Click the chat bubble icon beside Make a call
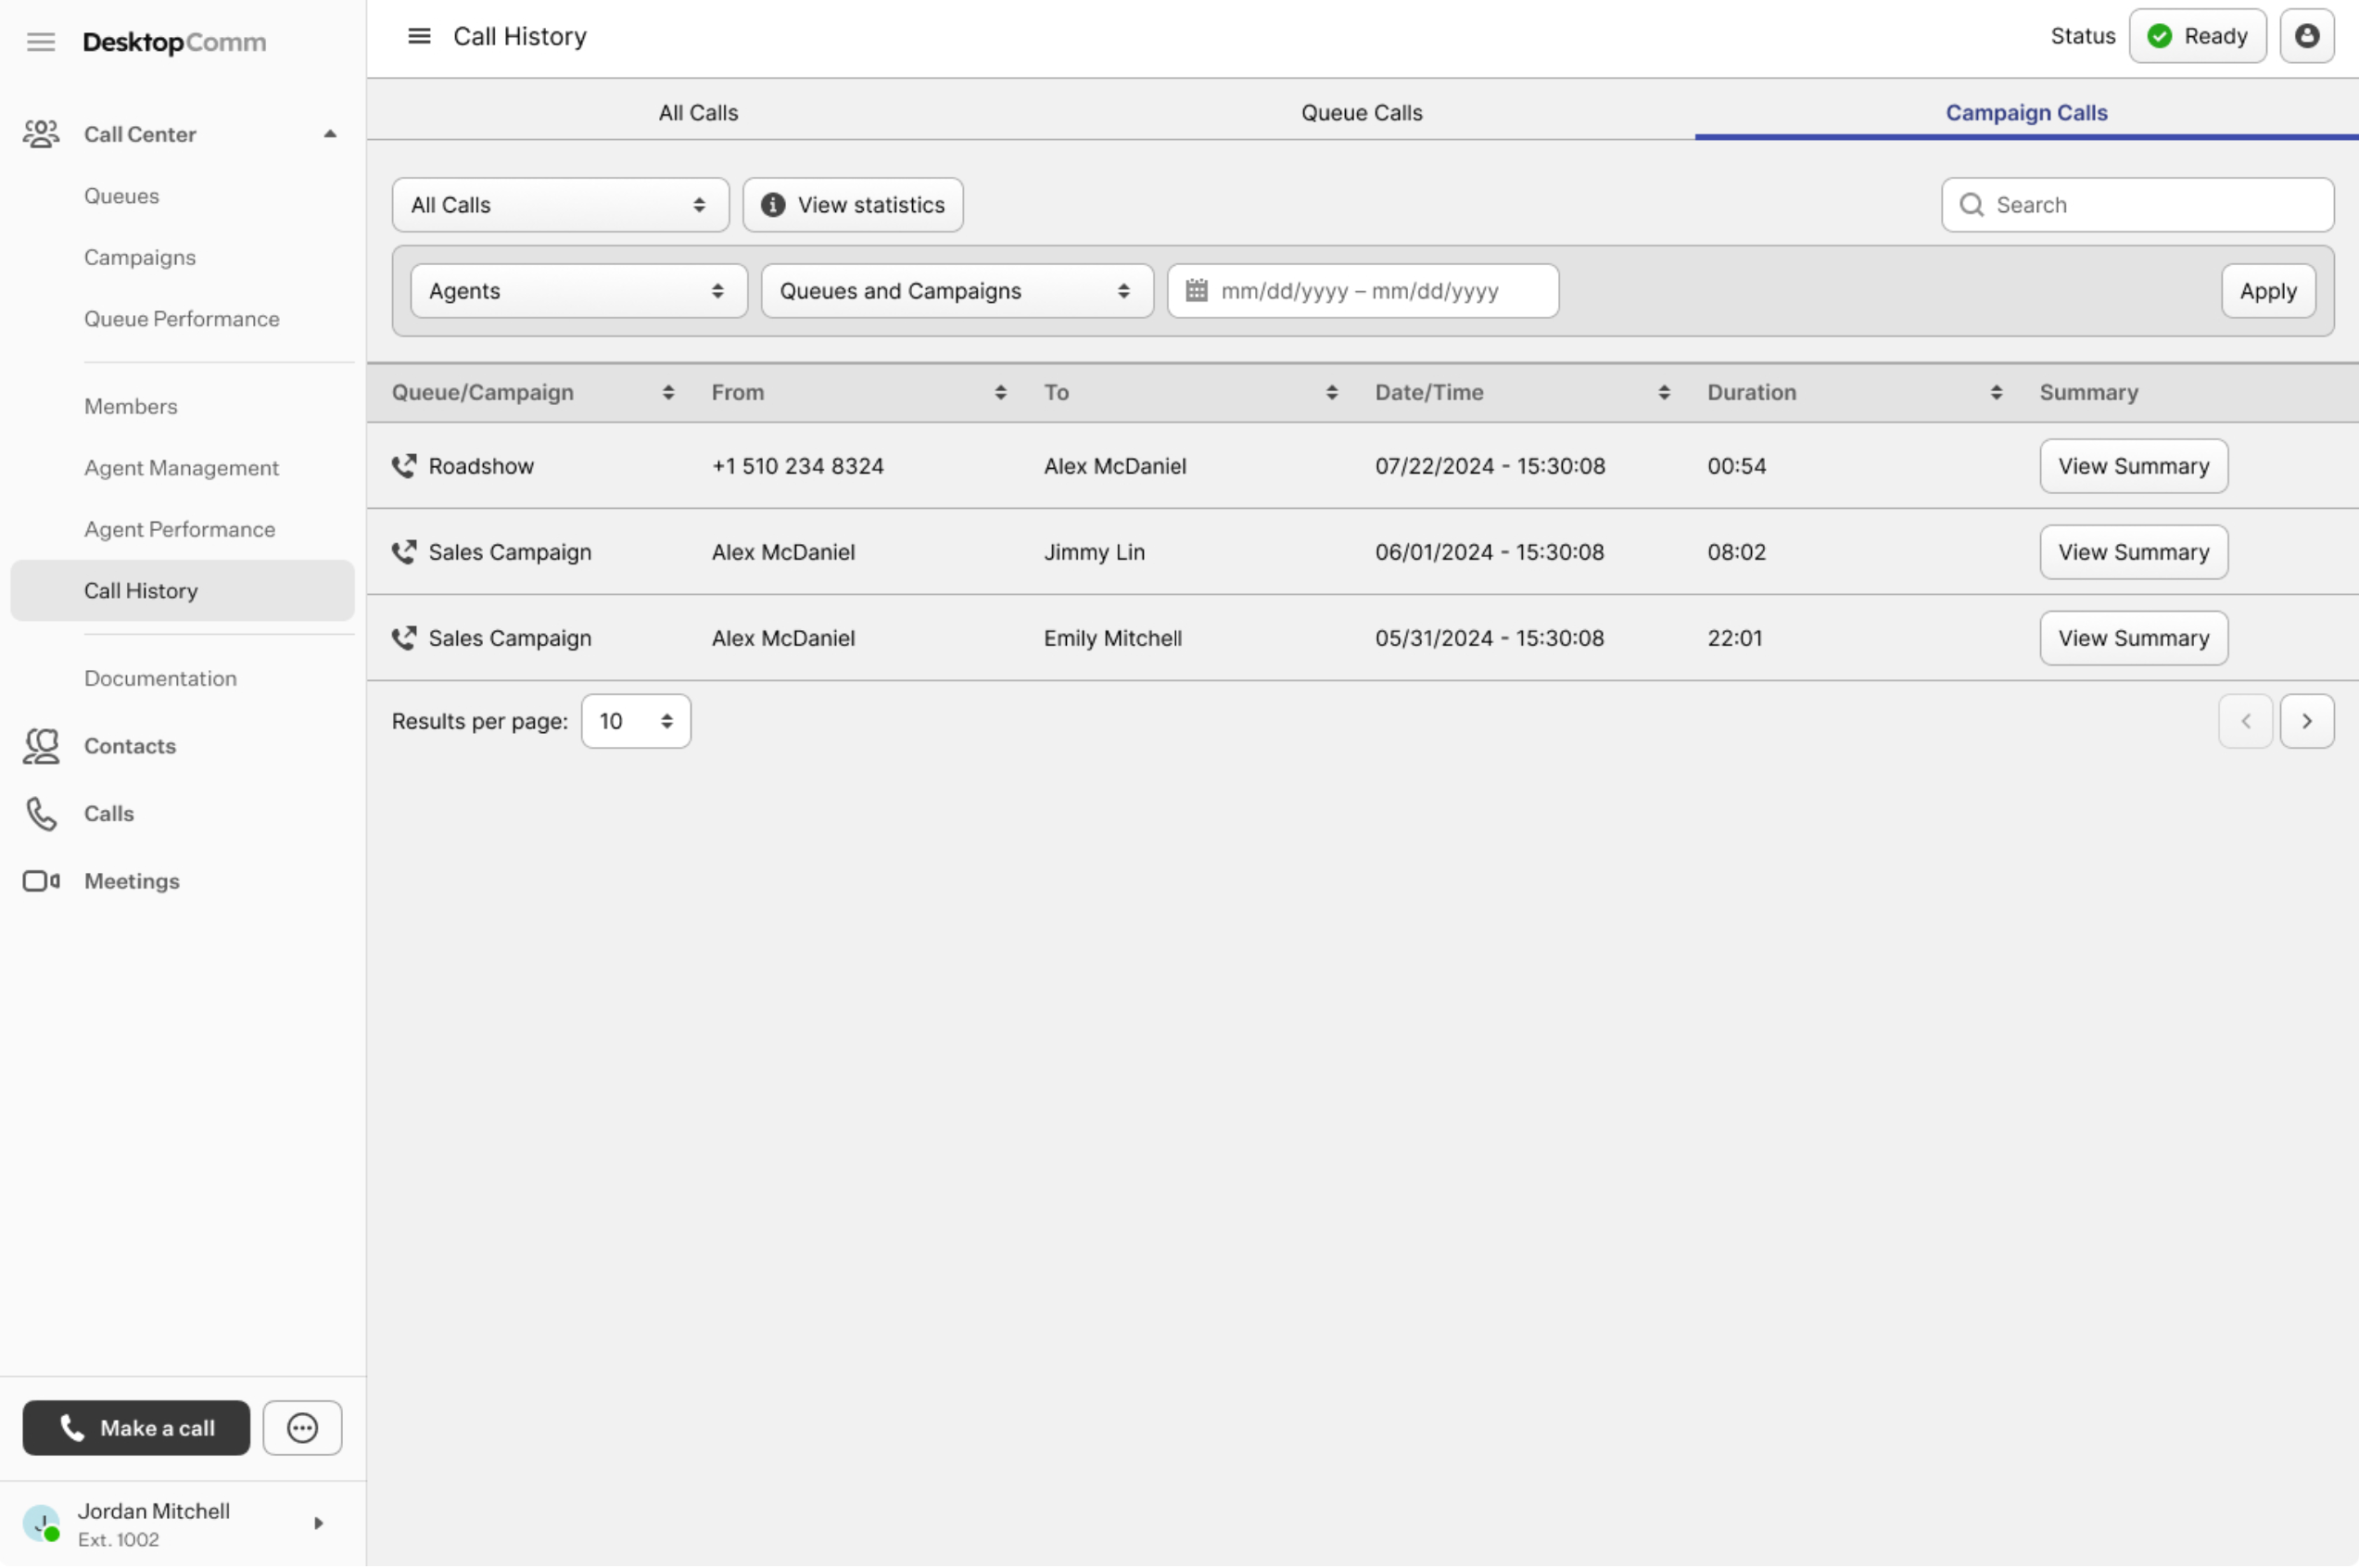The height and width of the screenshot is (1568, 2359). point(302,1428)
